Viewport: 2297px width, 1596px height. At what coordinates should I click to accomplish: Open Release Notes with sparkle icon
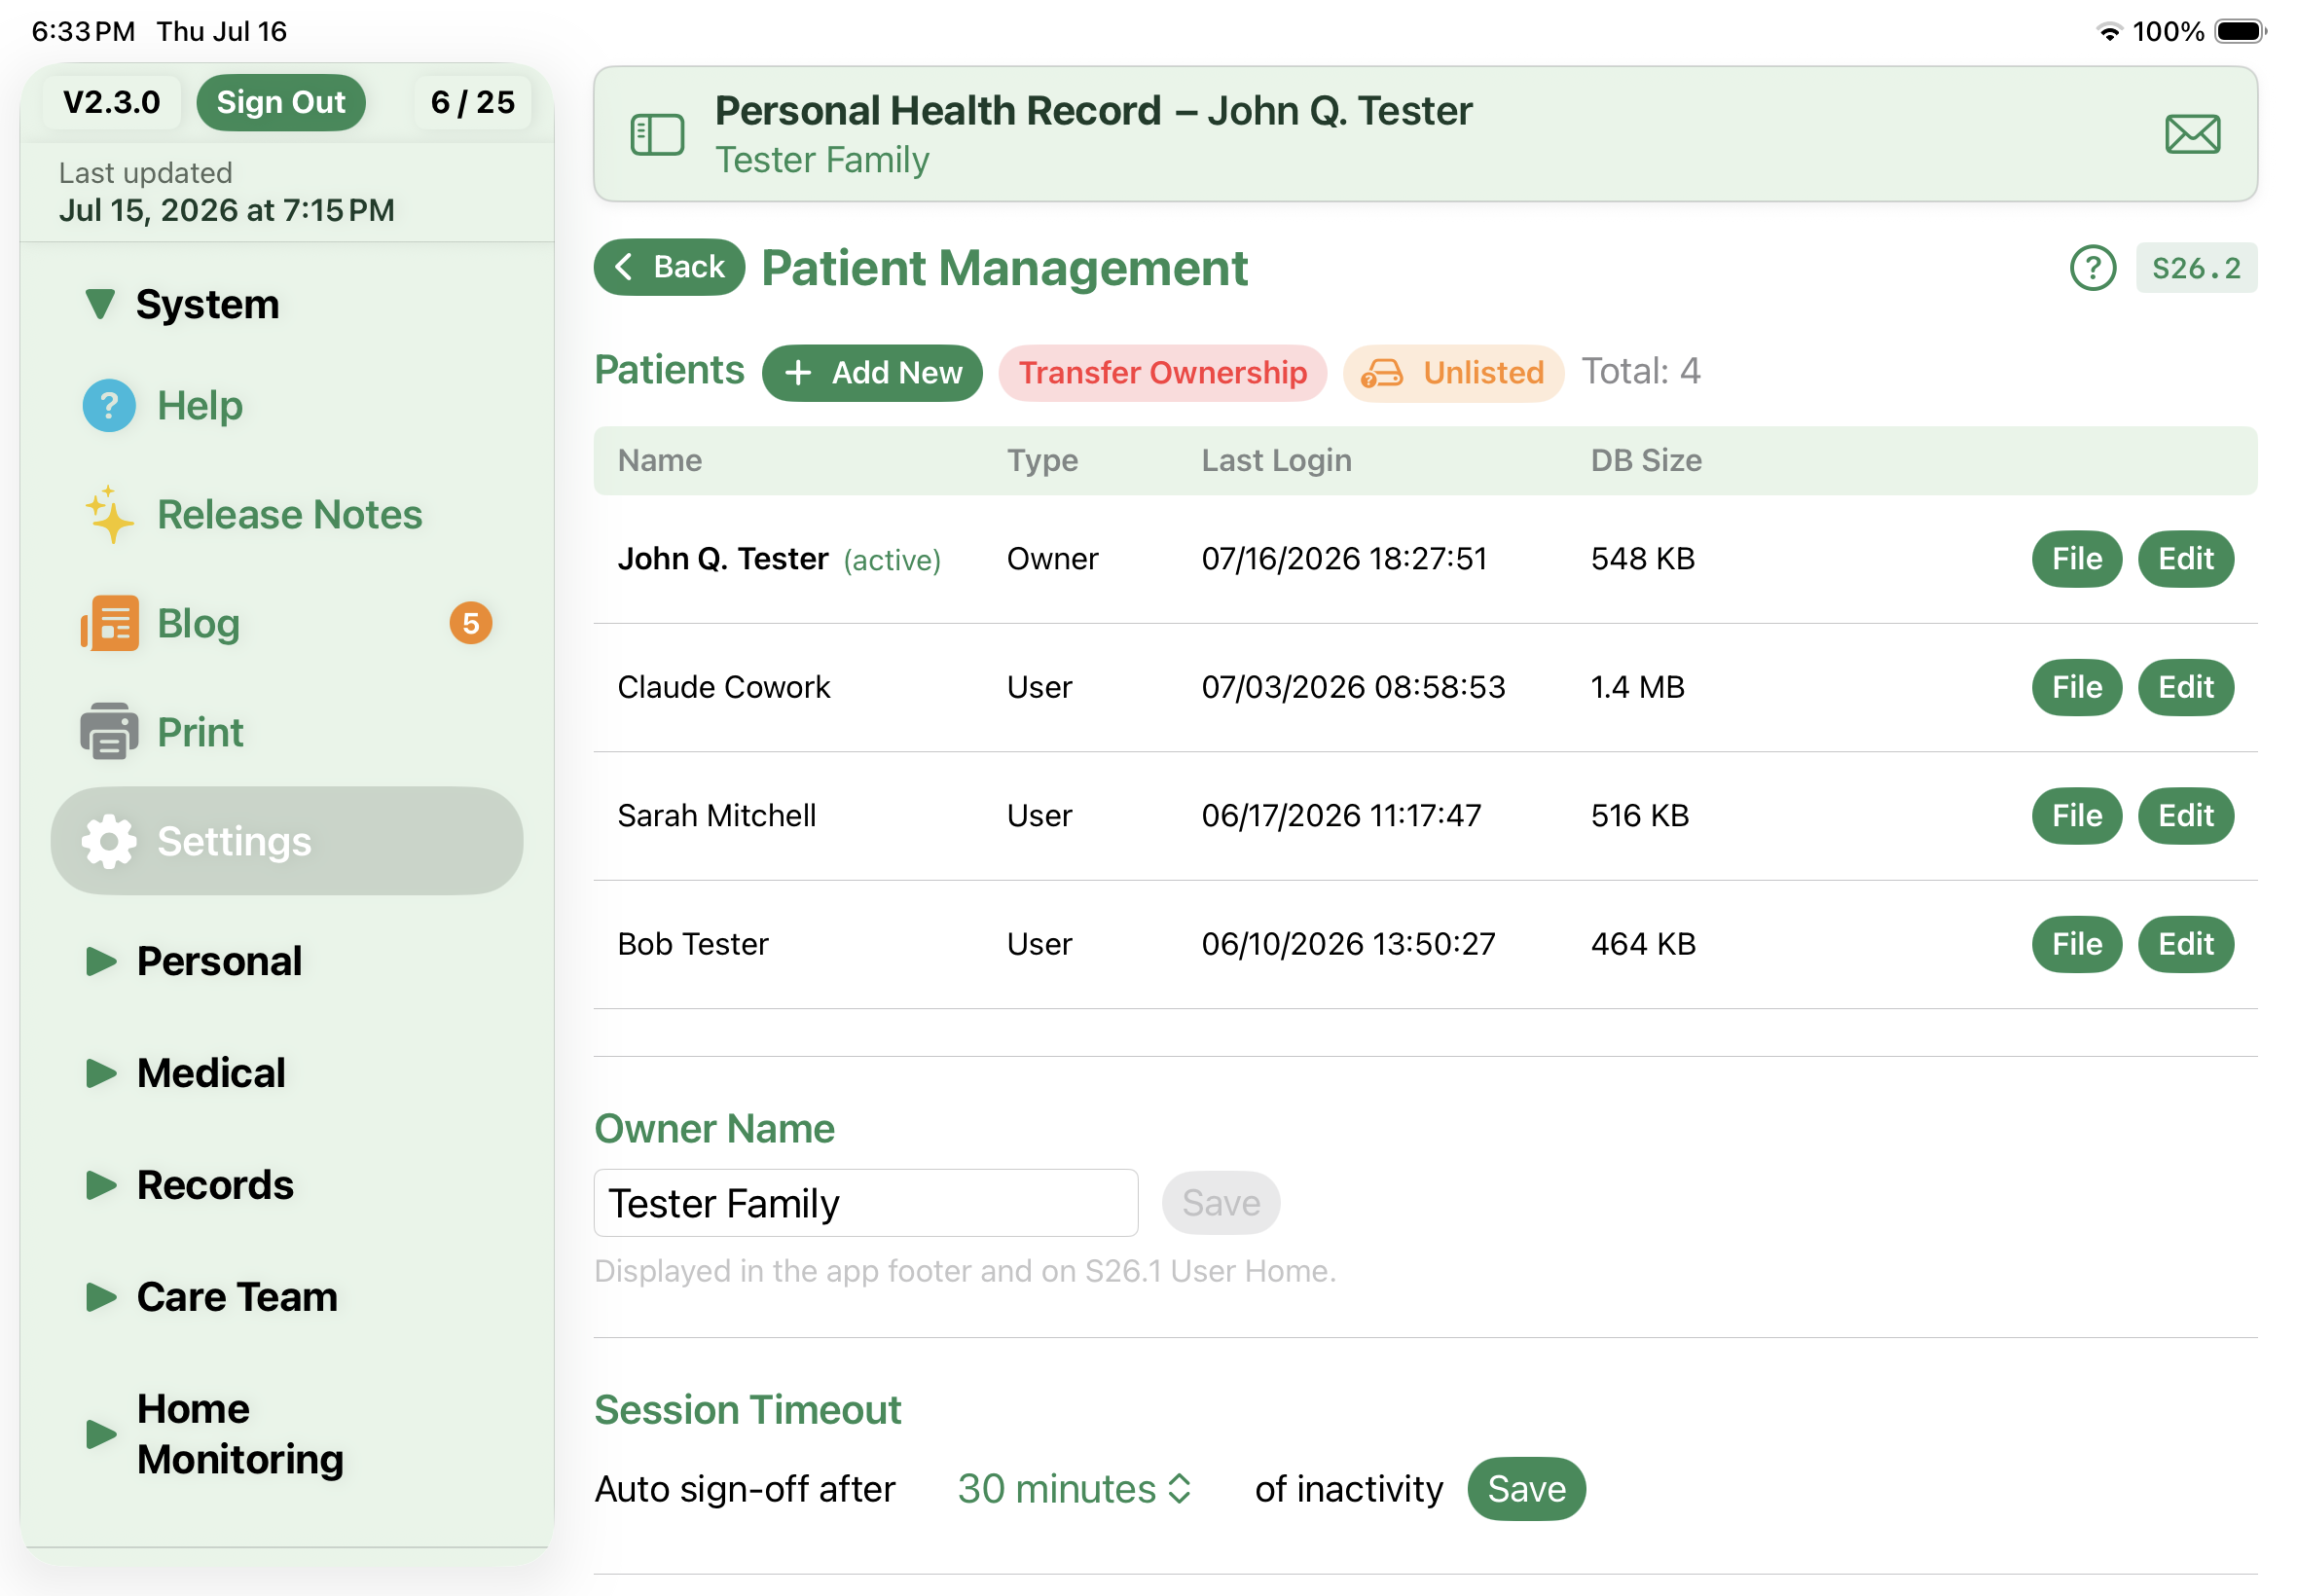click(289, 514)
